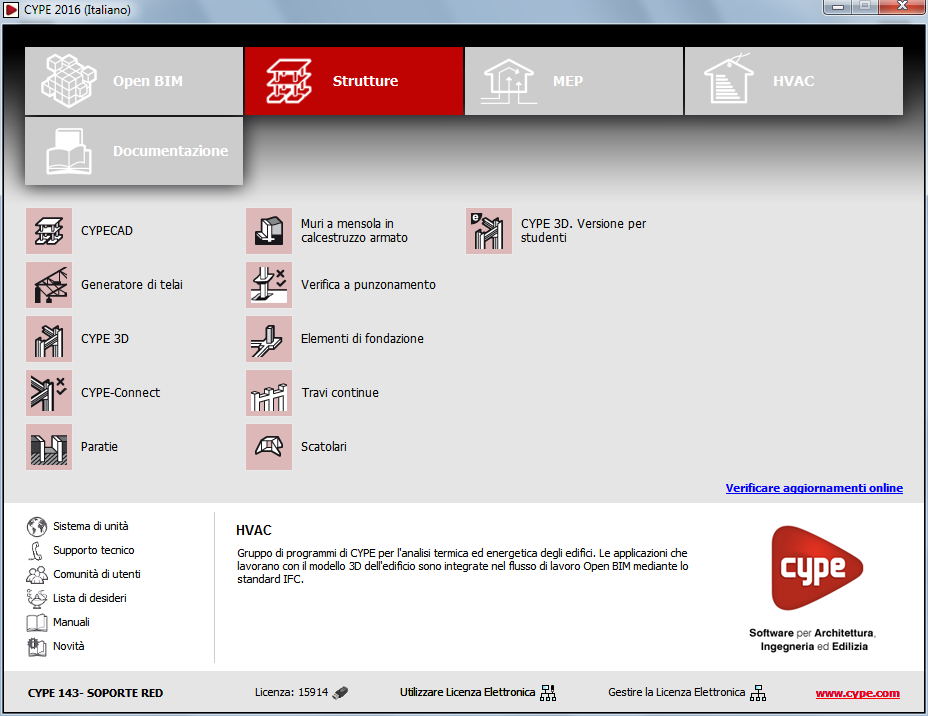Select the Strutture tab
This screenshot has height=716, width=928.
(354, 81)
